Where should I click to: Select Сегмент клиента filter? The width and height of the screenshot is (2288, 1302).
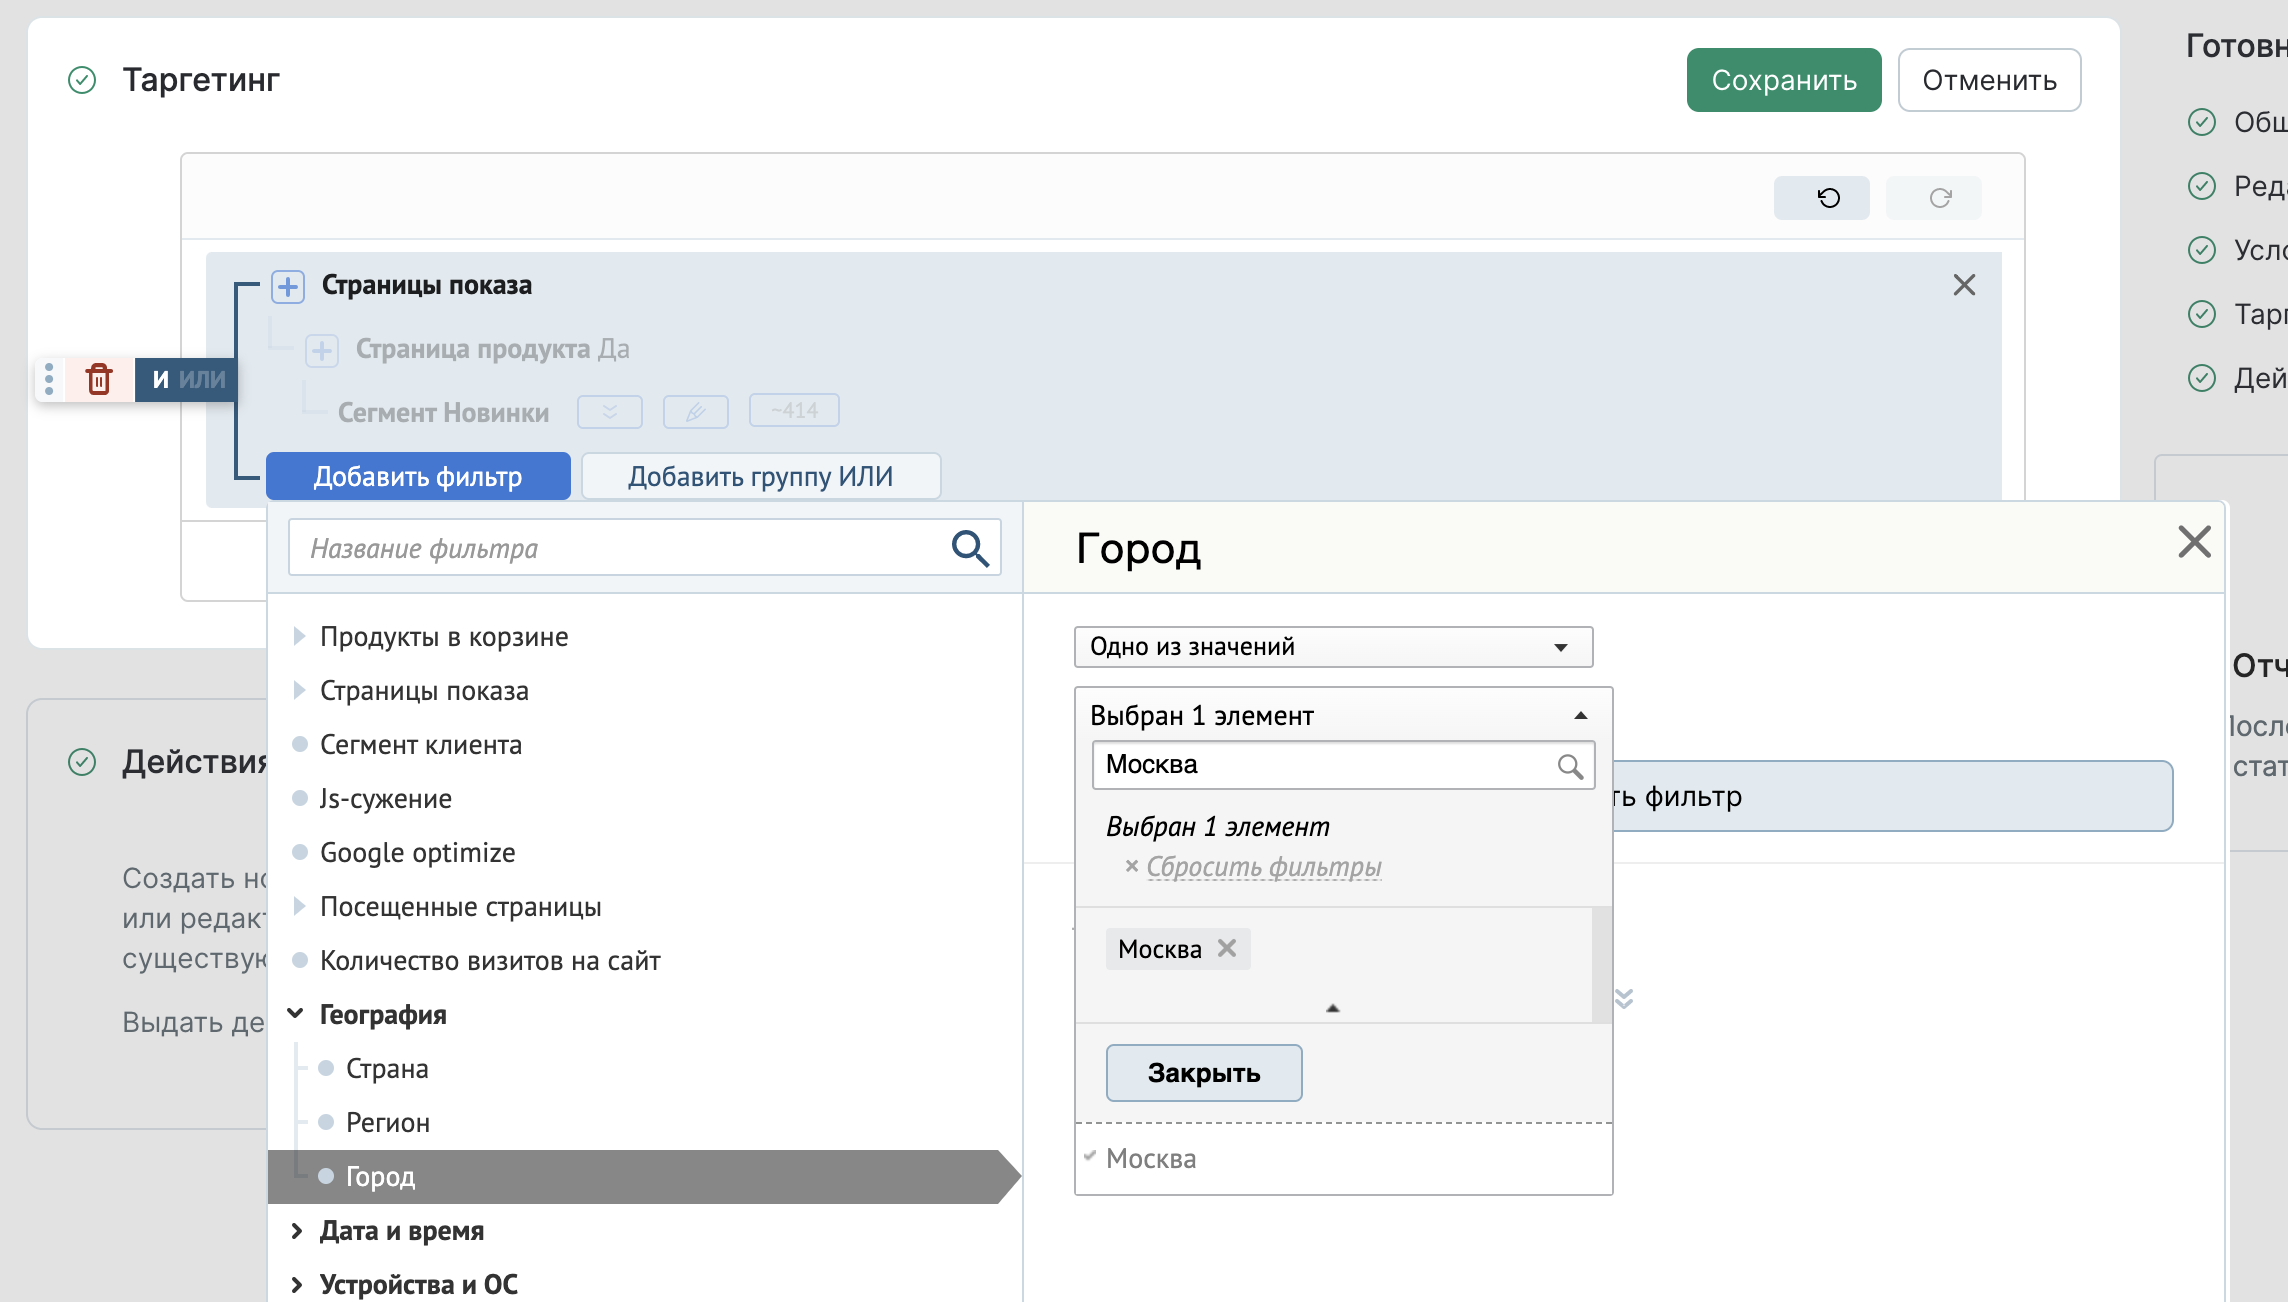421,745
